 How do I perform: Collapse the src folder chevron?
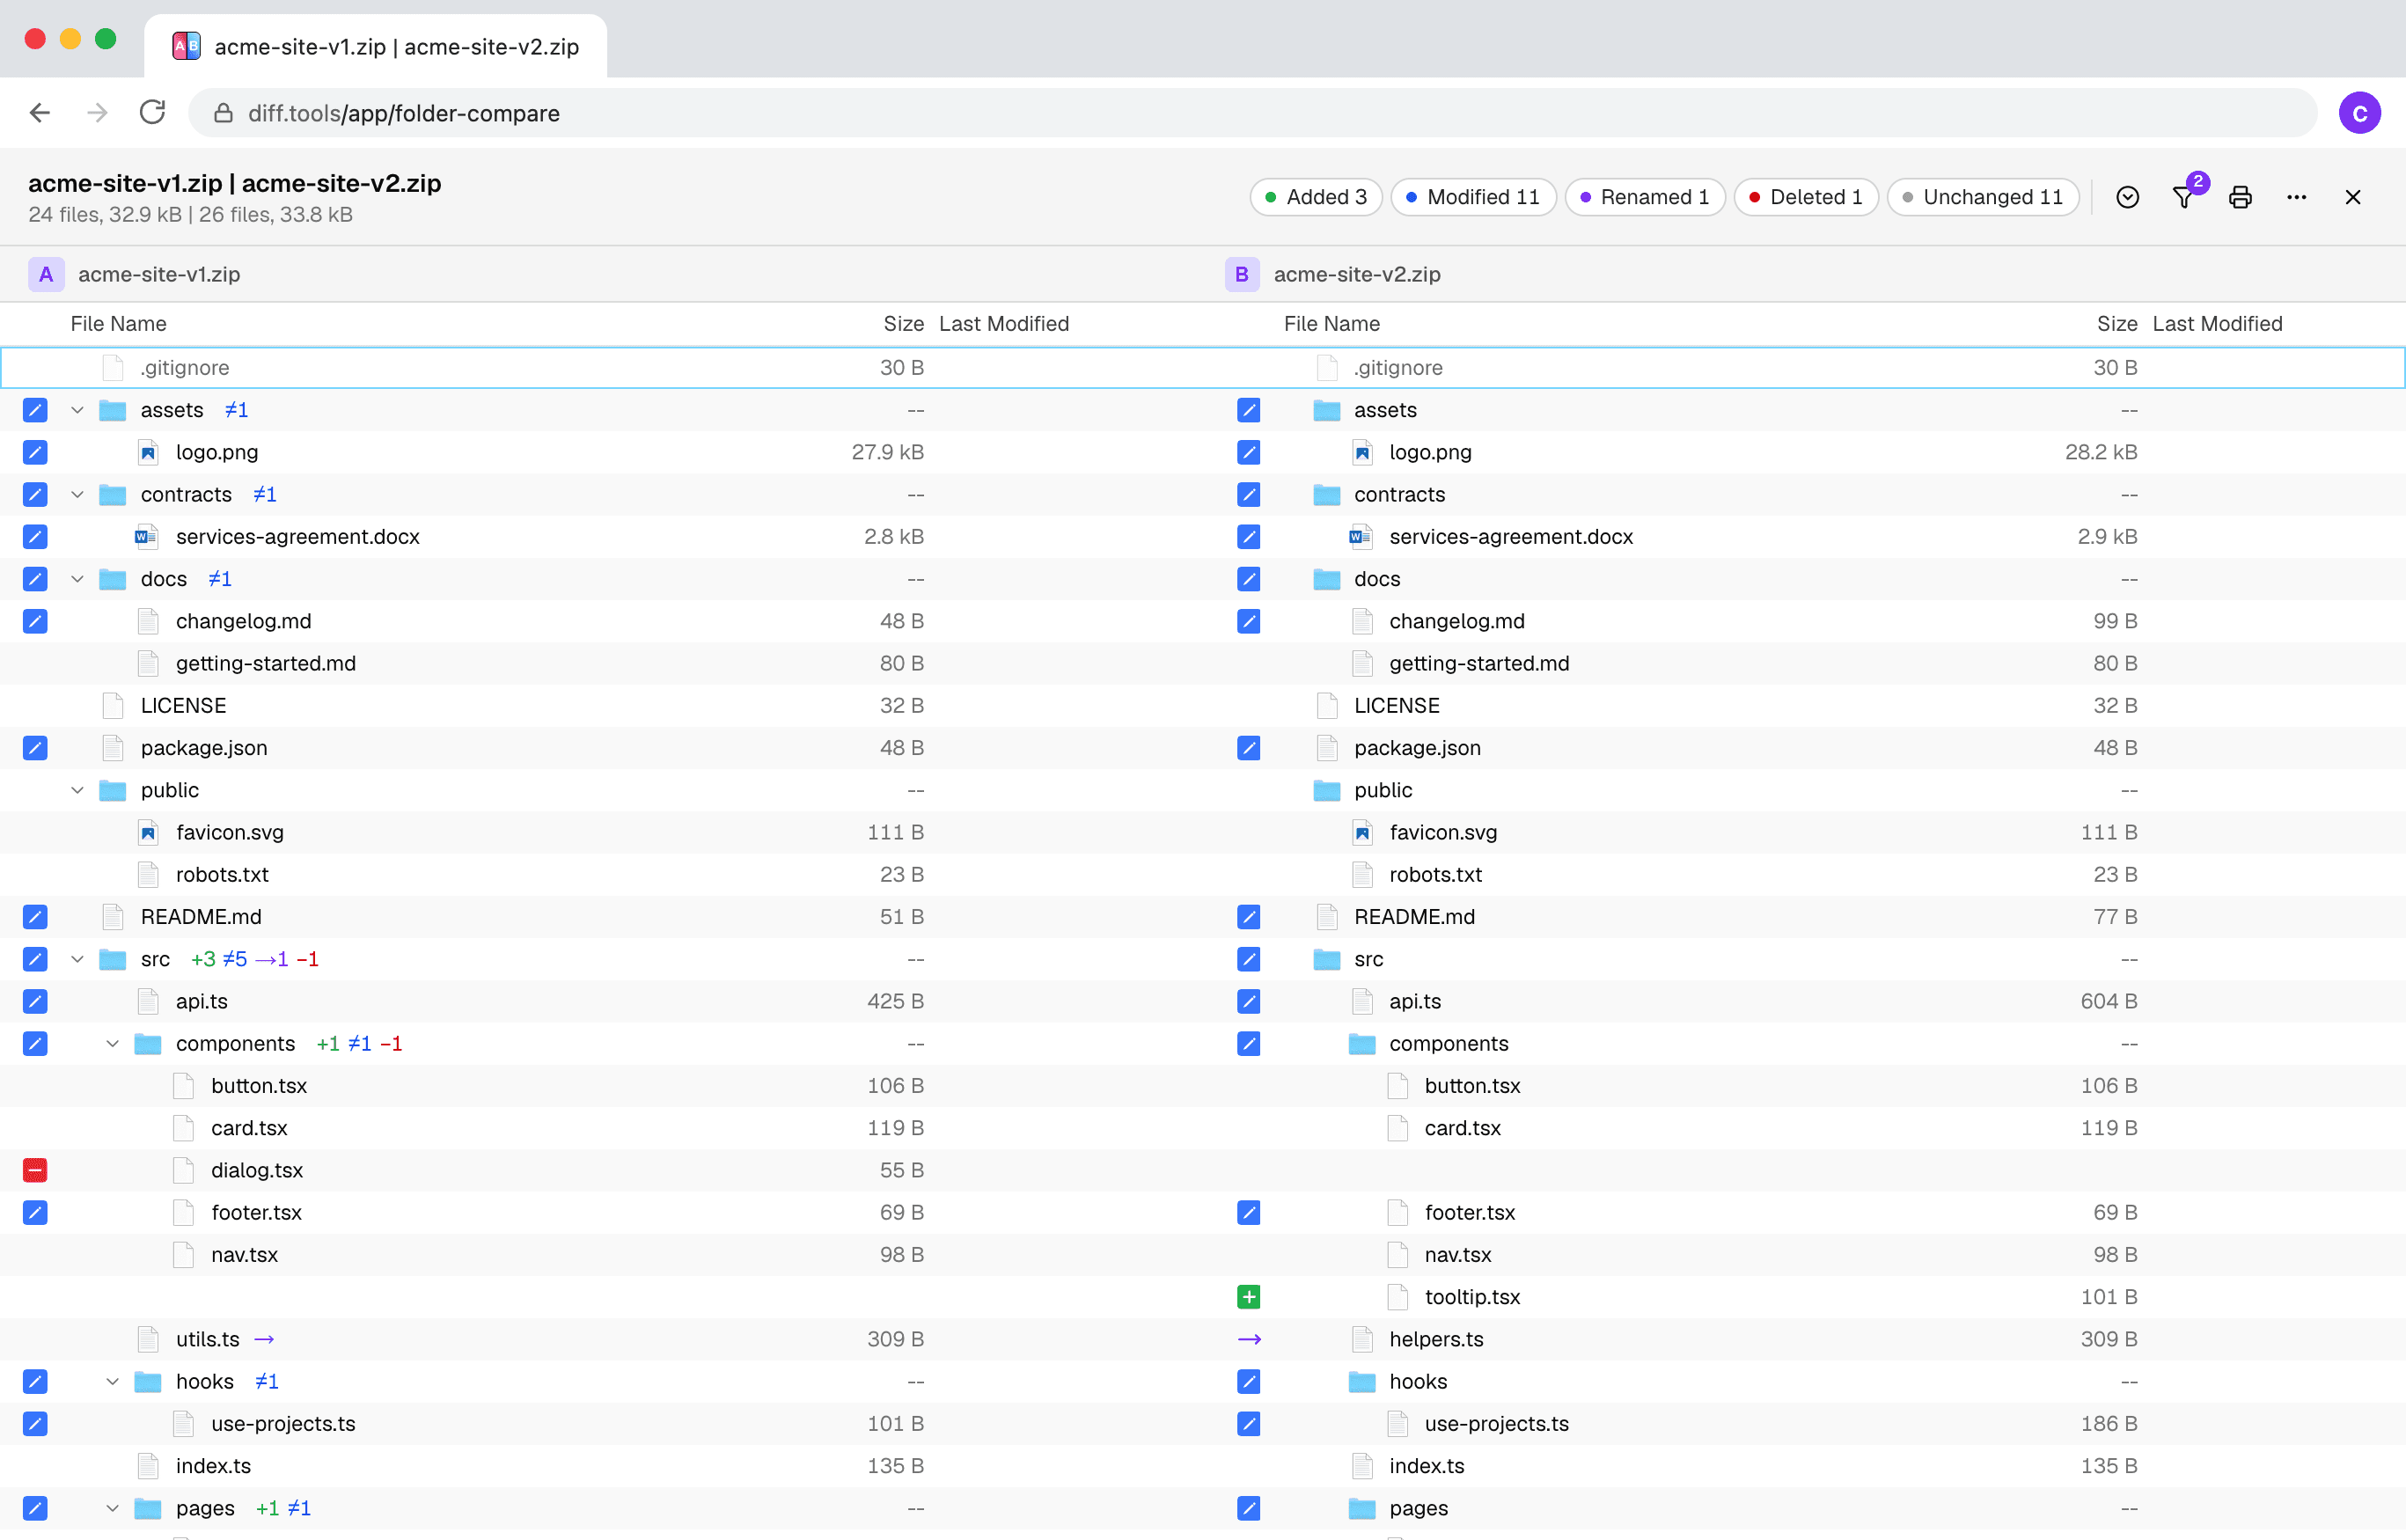point(77,959)
